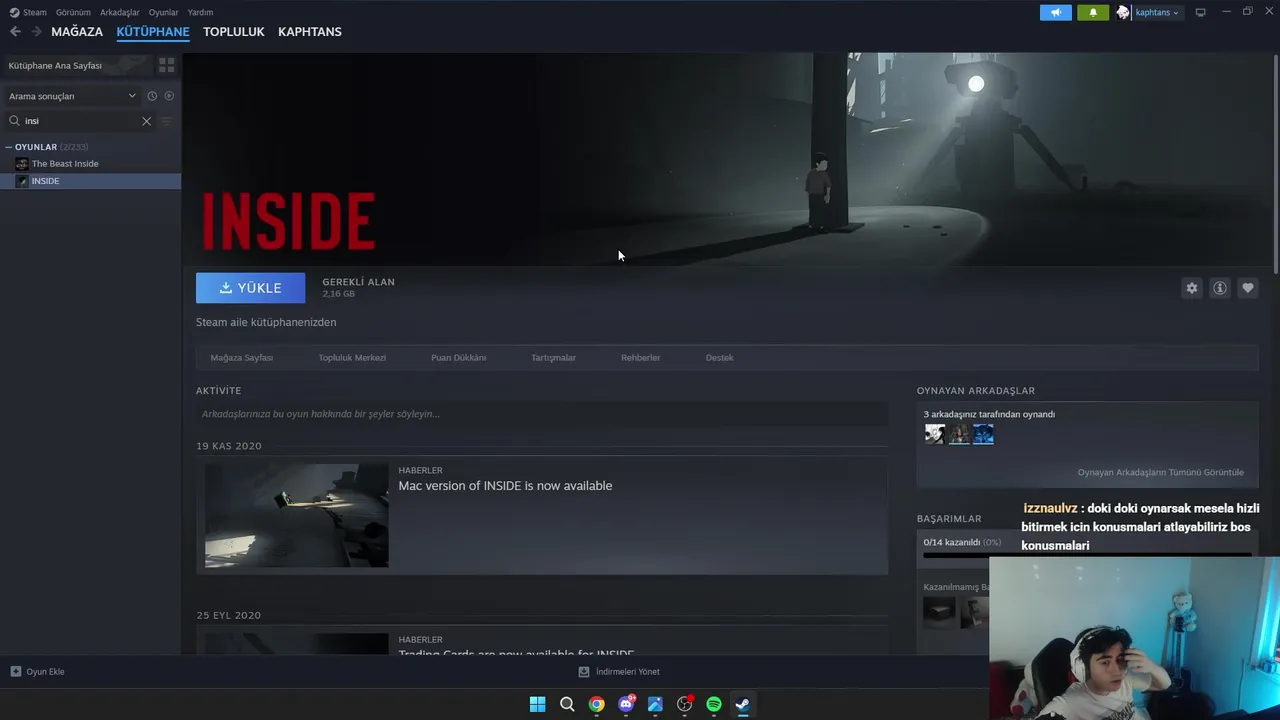The height and width of the screenshot is (720, 1280).
Task: Expand the Arama sonuçları dropdown
Action: coord(72,96)
